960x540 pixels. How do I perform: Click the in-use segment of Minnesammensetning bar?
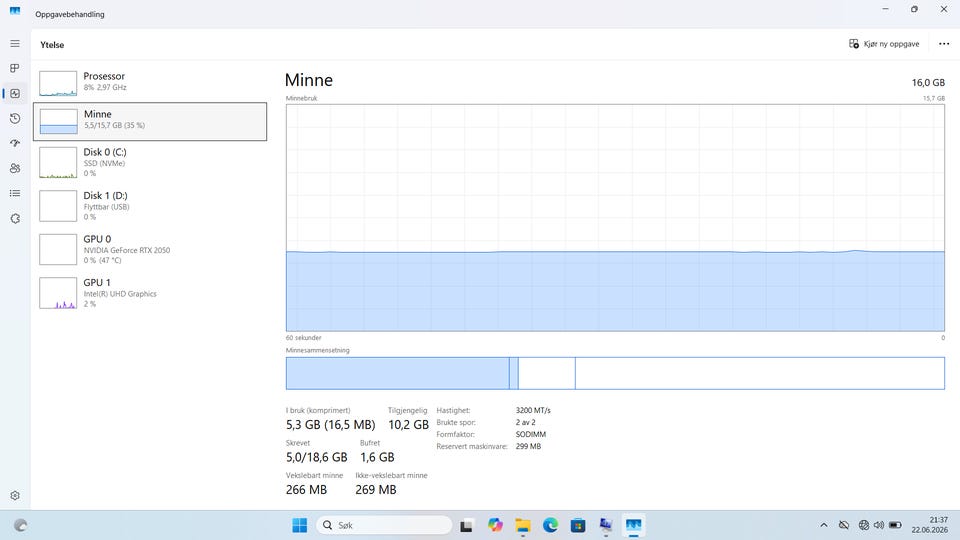[x=397, y=373]
